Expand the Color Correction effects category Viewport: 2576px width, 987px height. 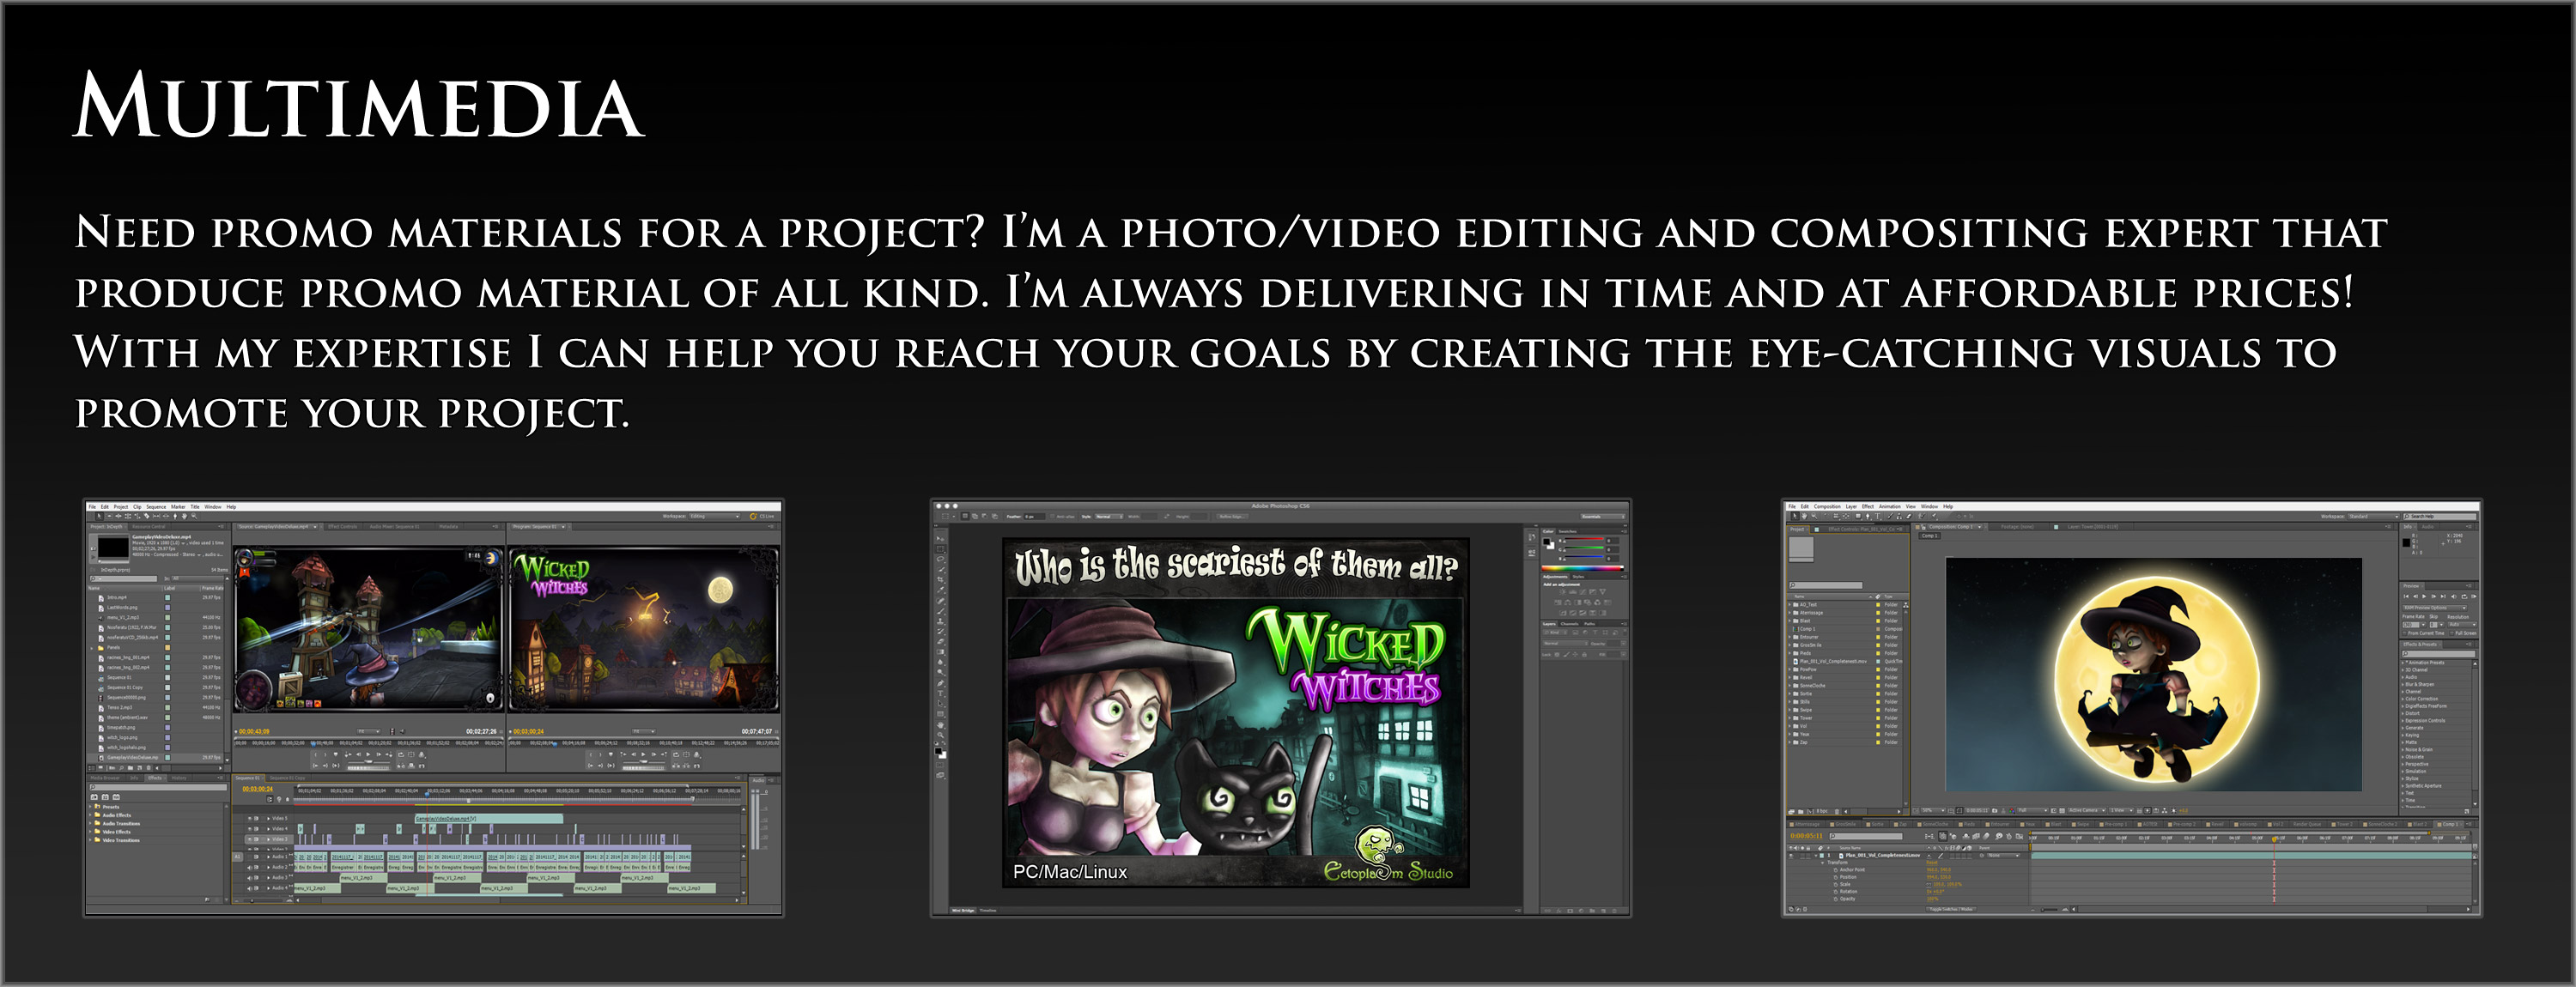2403,700
